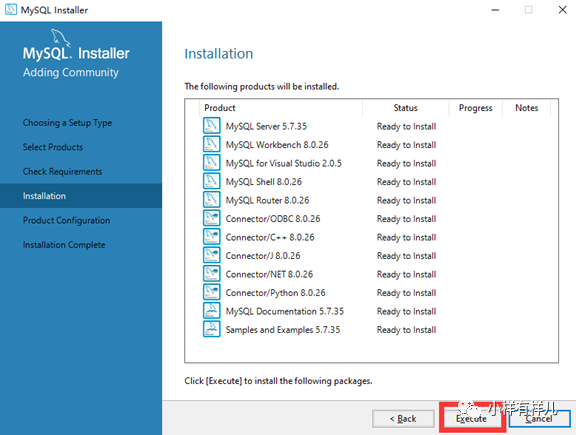Select the Connector/ODBC 8.0.26 icon

pos(212,218)
